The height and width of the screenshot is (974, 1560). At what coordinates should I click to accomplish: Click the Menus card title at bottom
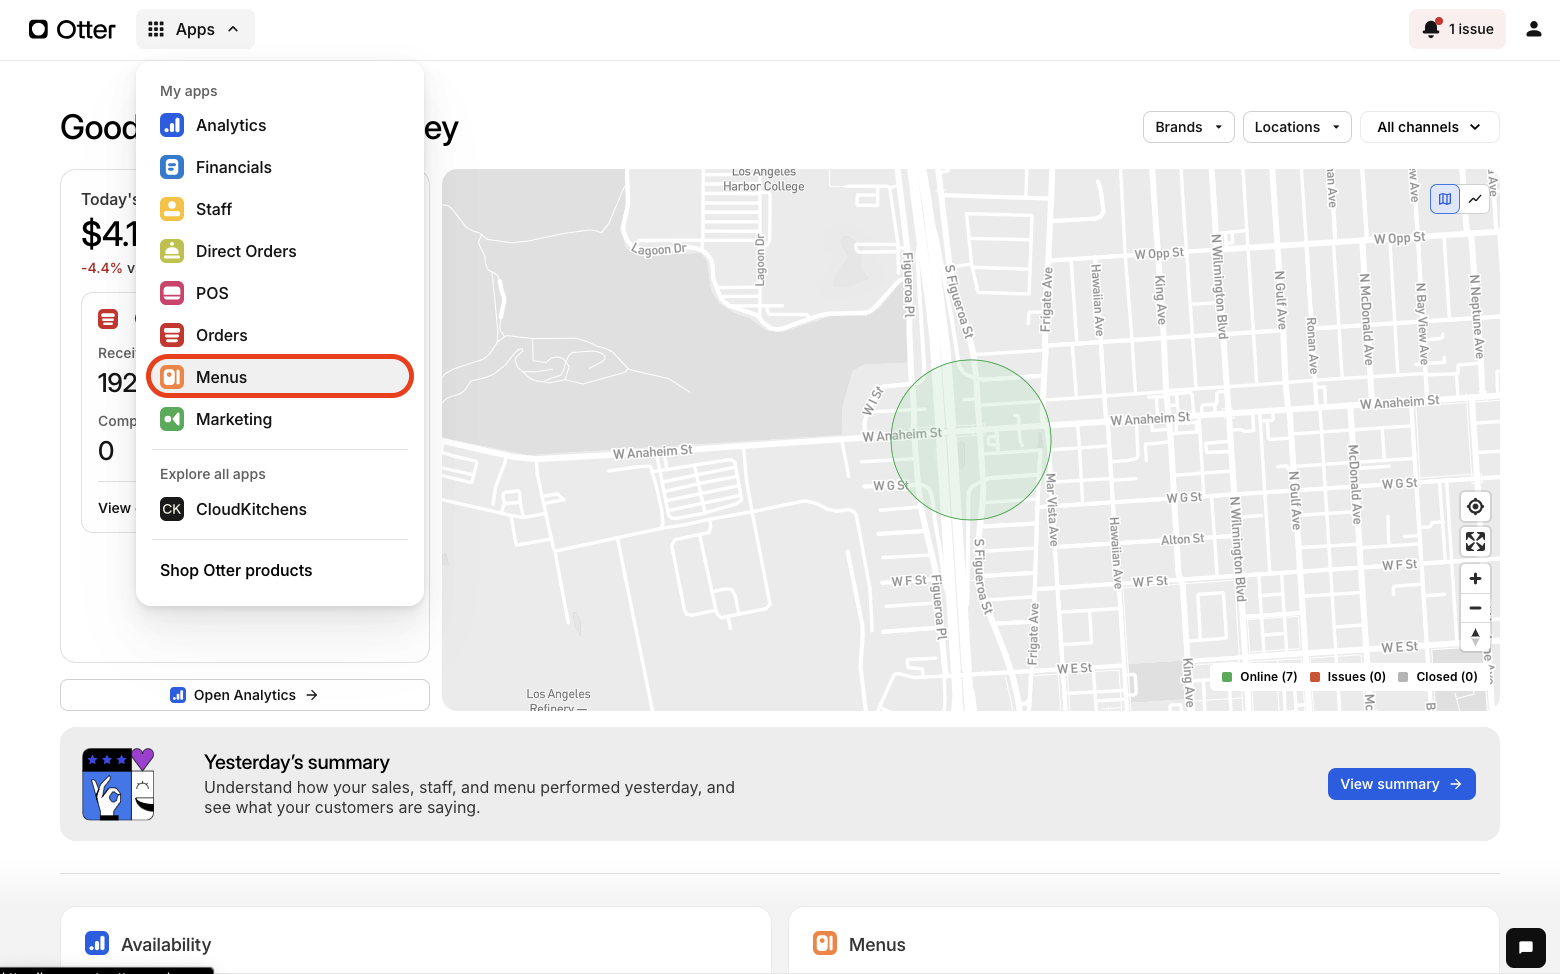coord(877,945)
